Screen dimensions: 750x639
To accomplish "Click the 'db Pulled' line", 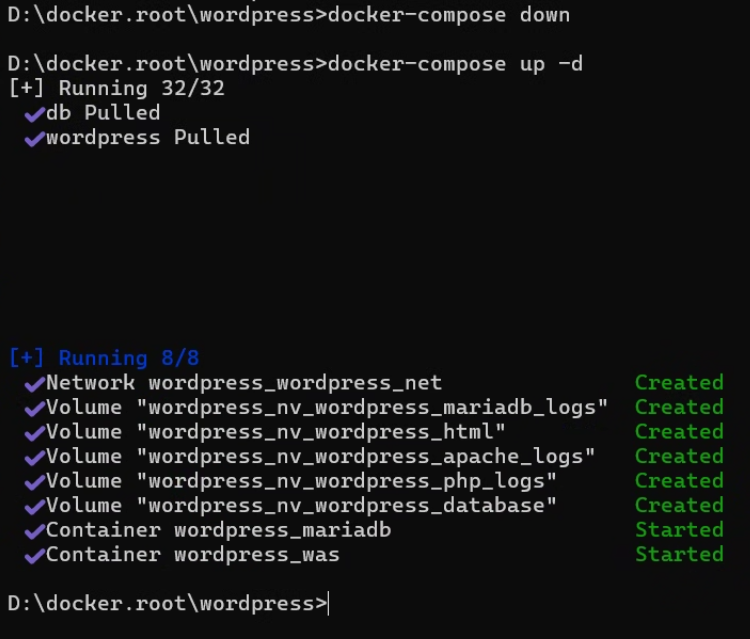I will [x=103, y=113].
